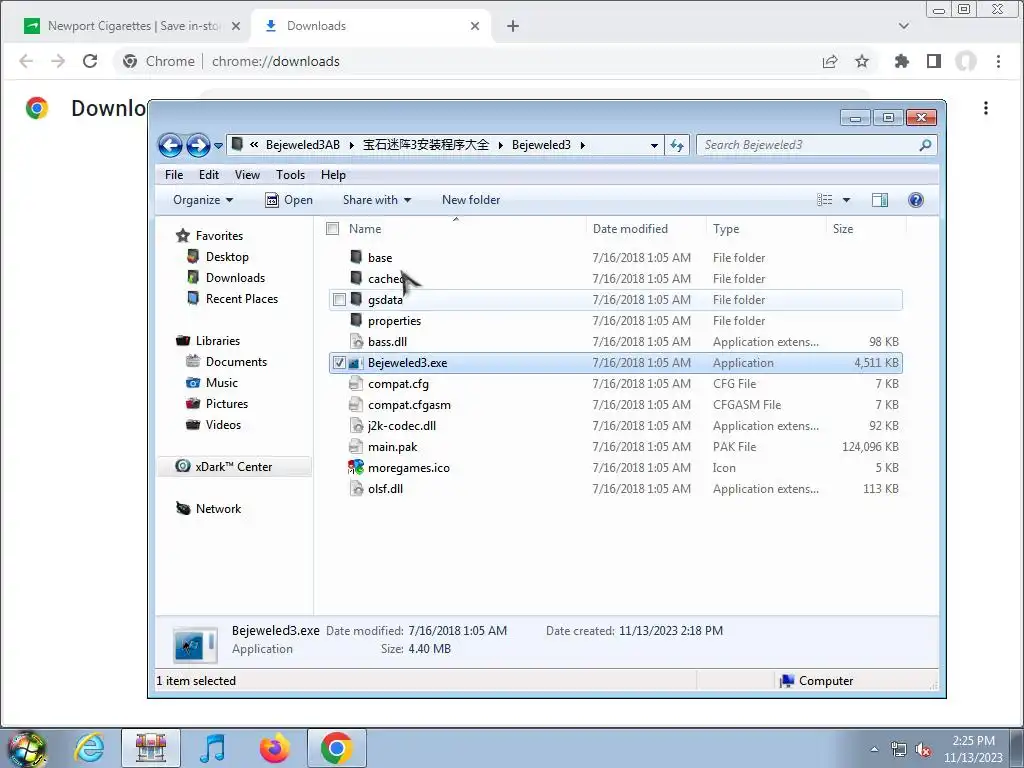Viewport: 1024px width, 768px height.
Task: Reload the Chrome page
Action: (x=90, y=61)
